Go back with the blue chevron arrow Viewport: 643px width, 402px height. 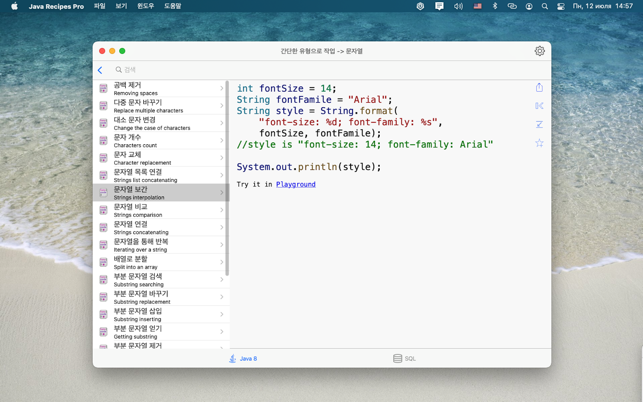tap(100, 70)
